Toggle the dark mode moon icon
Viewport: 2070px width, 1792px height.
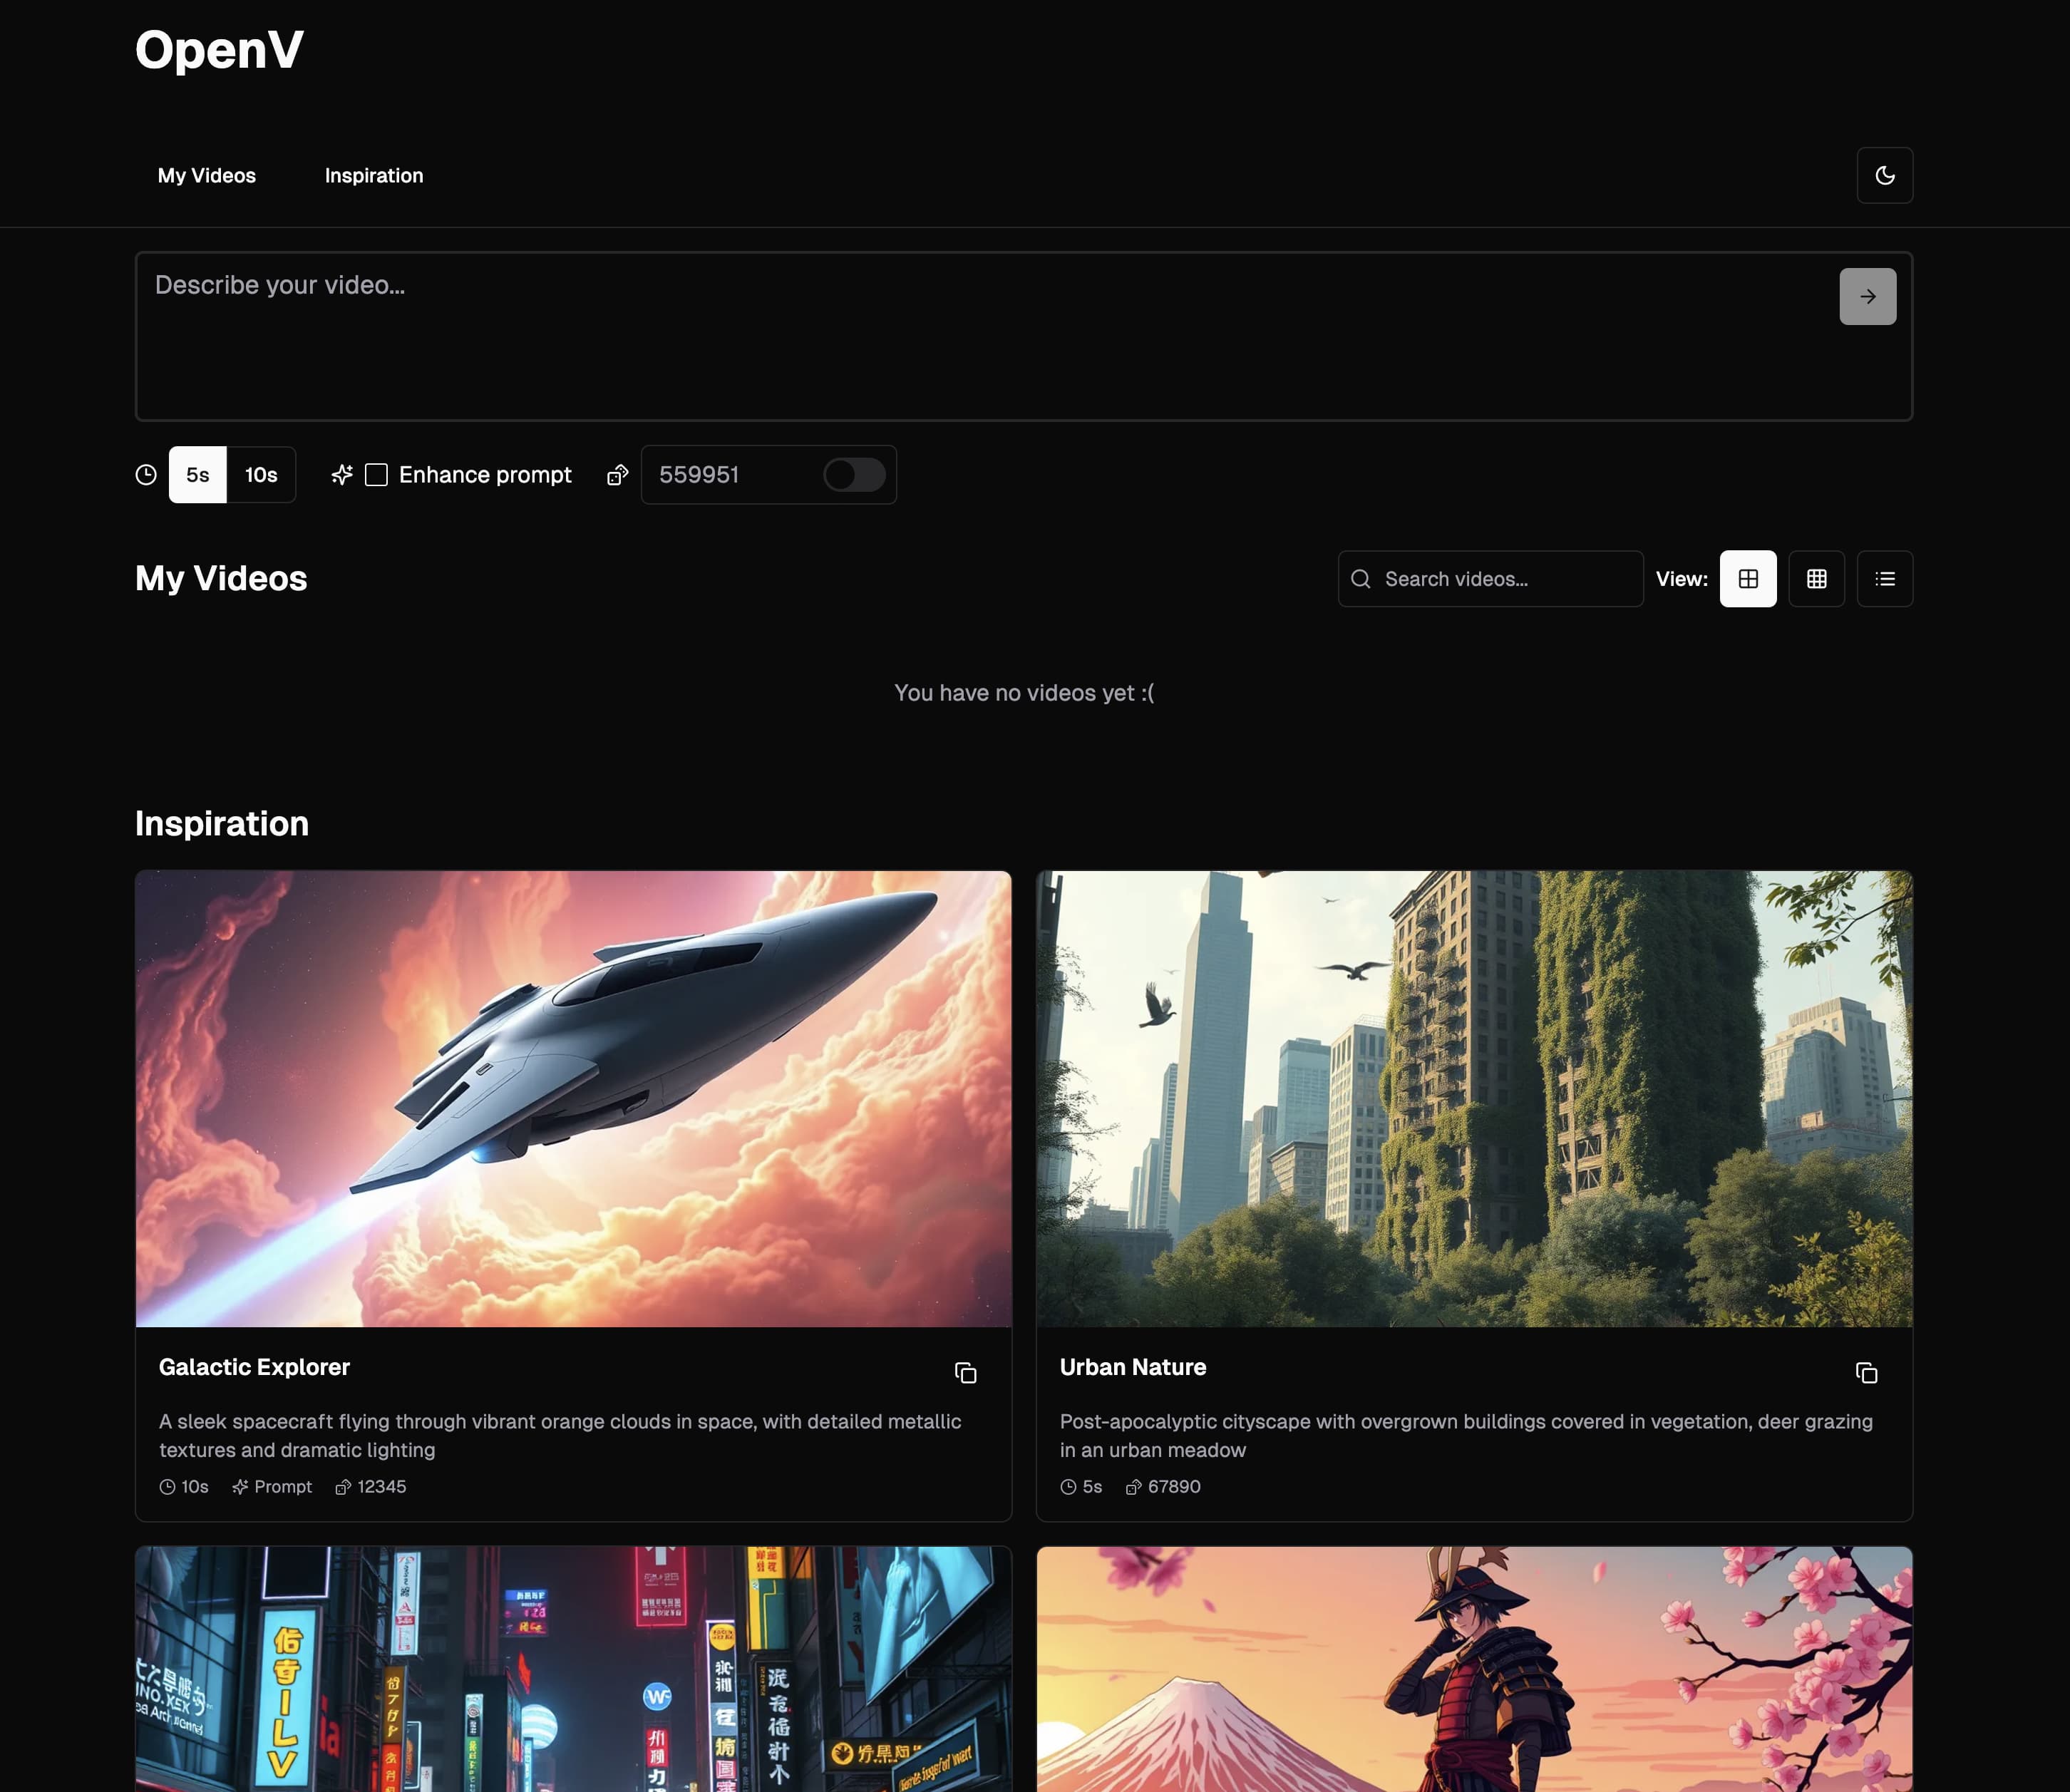(1884, 175)
